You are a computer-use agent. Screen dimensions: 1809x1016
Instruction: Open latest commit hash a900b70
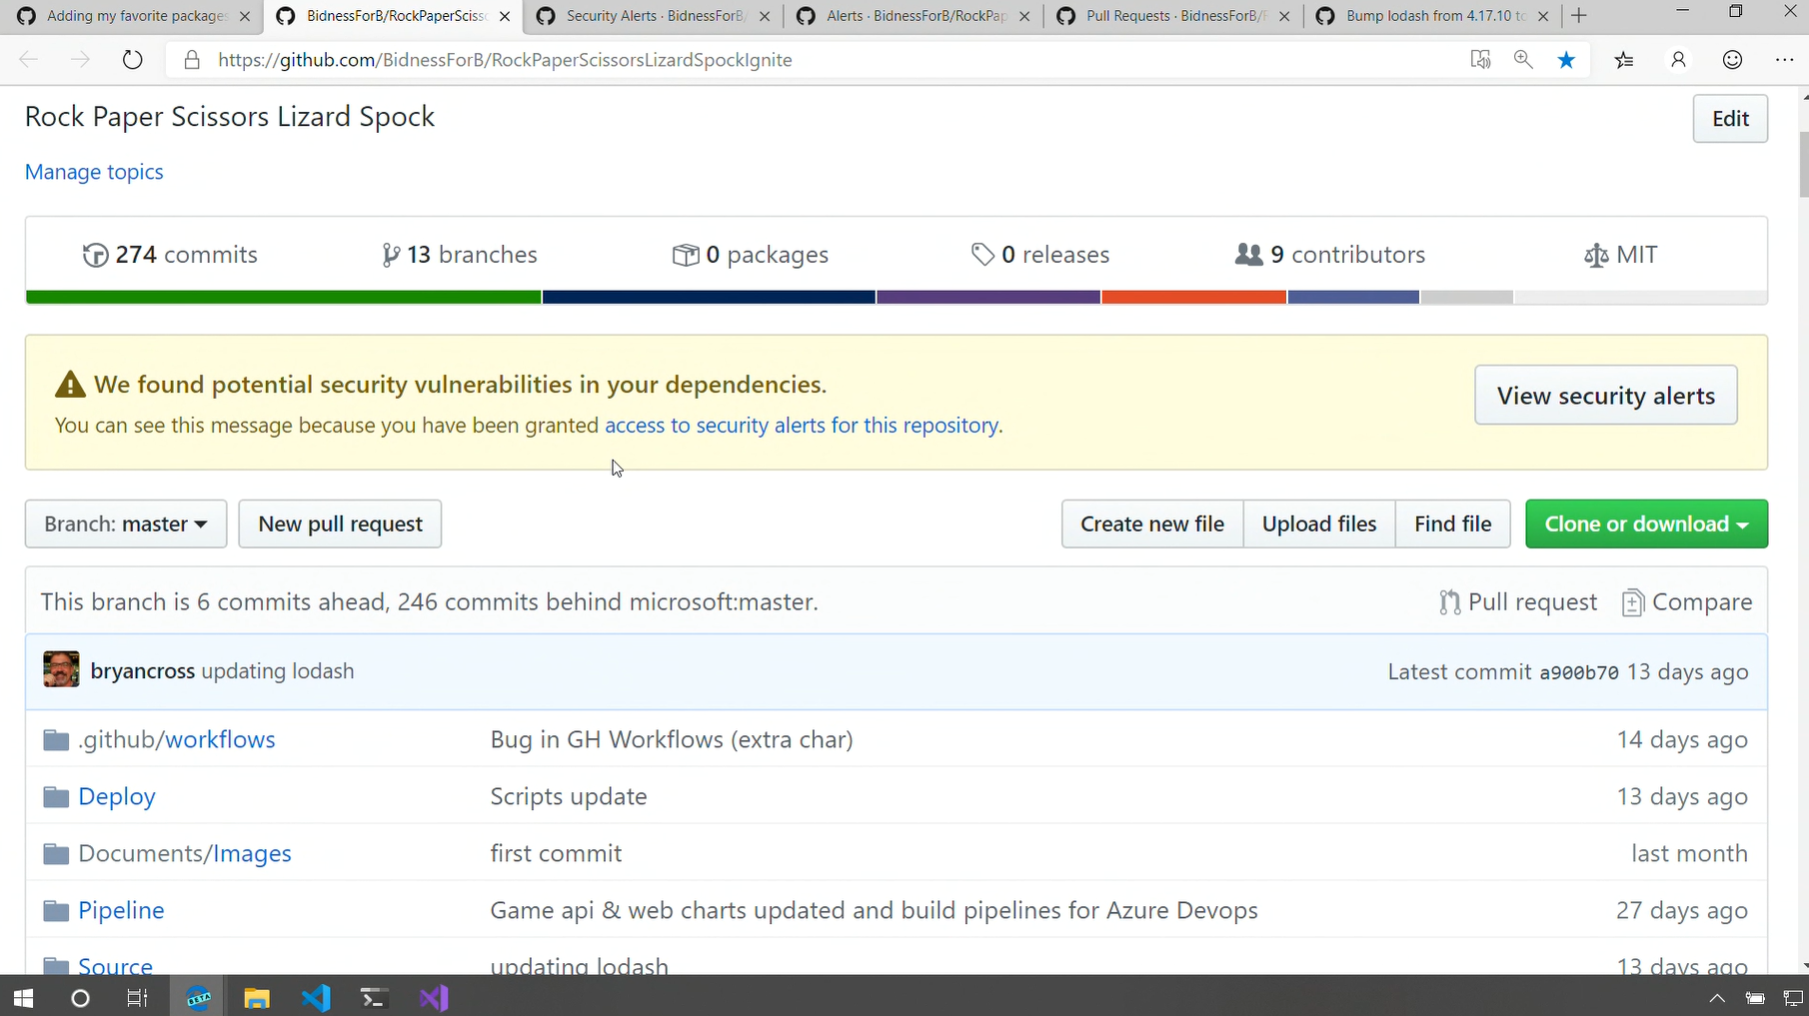coord(1579,672)
